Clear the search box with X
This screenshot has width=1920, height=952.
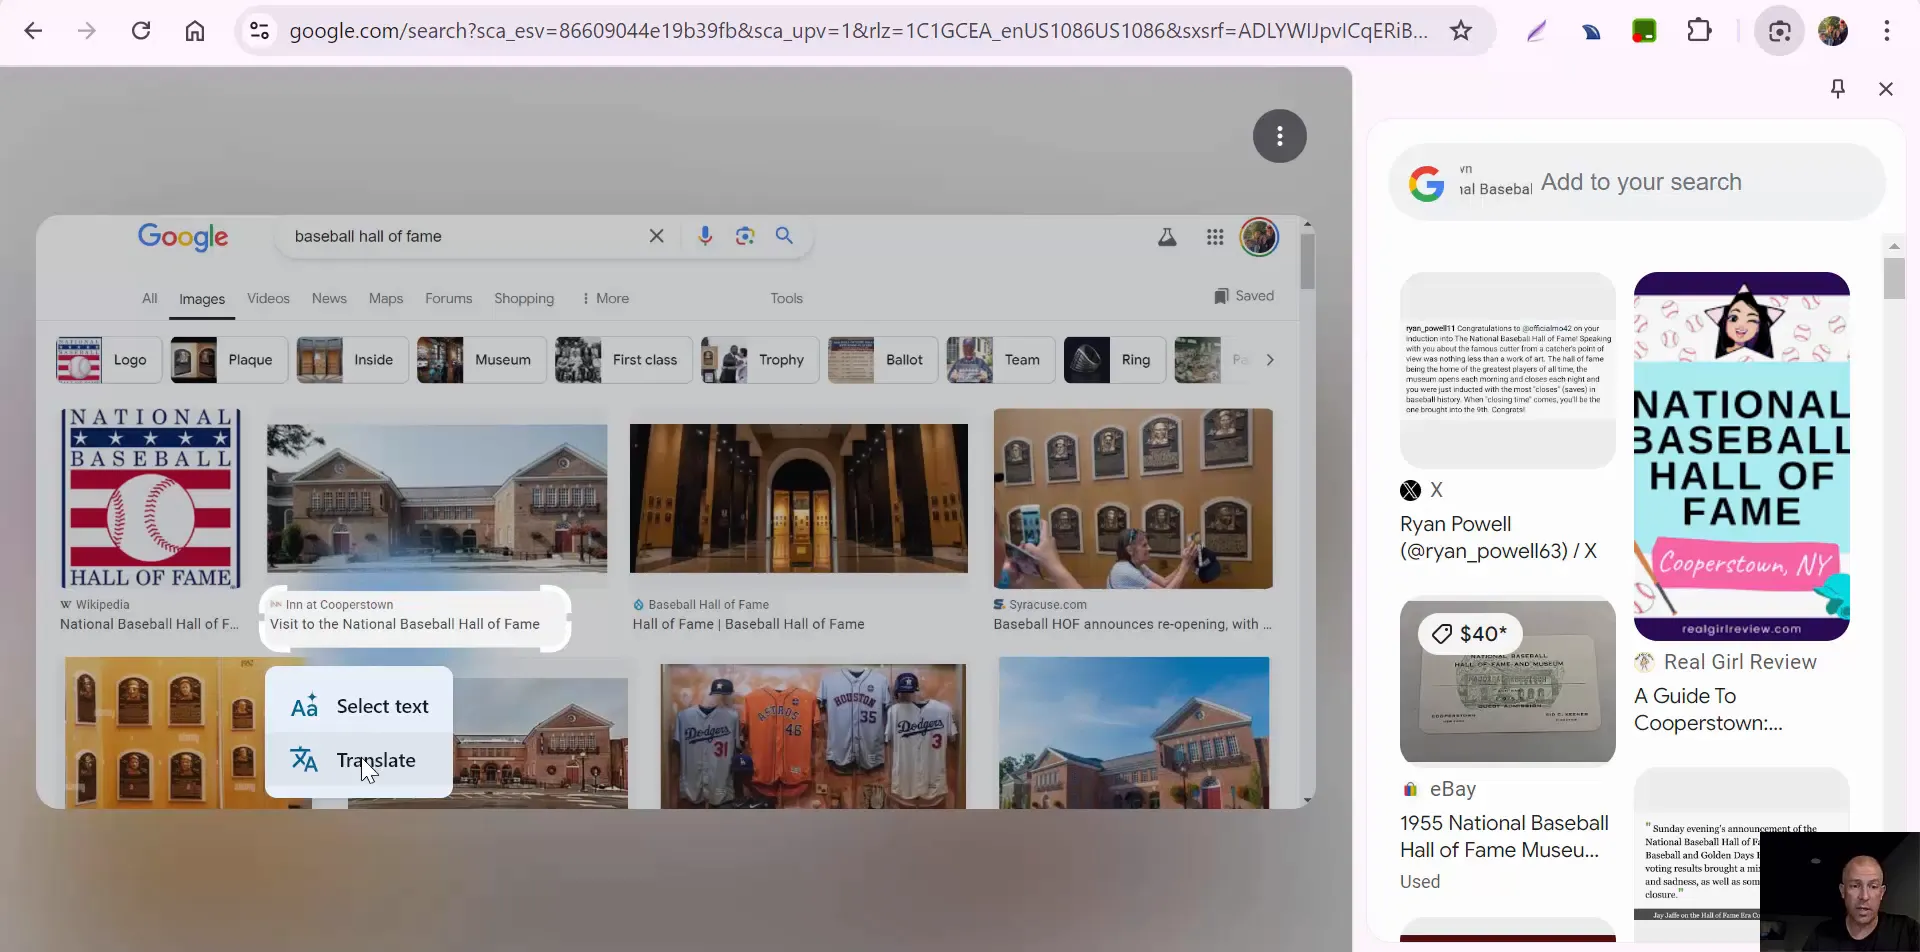tap(657, 236)
